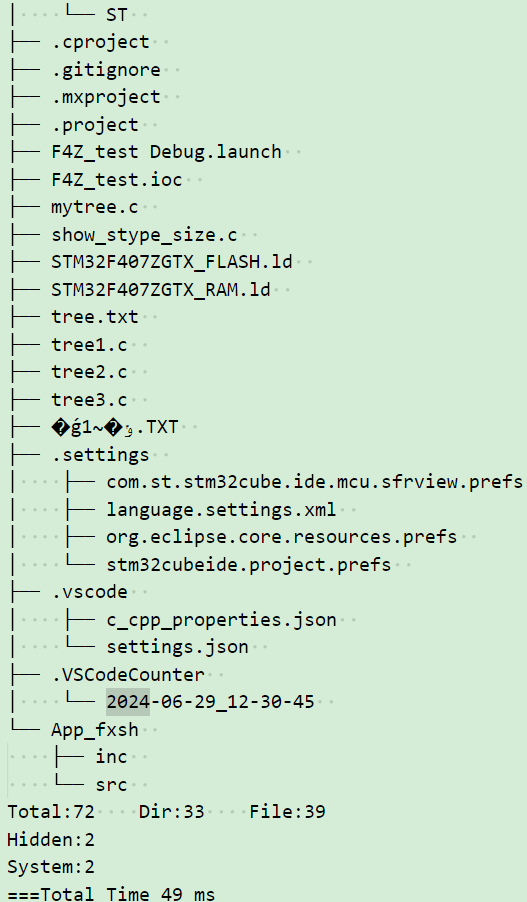This screenshot has width=527, height=902.
Task: Click the .vscode folder name
Action: pyautogui.click(x=90, y=592)
